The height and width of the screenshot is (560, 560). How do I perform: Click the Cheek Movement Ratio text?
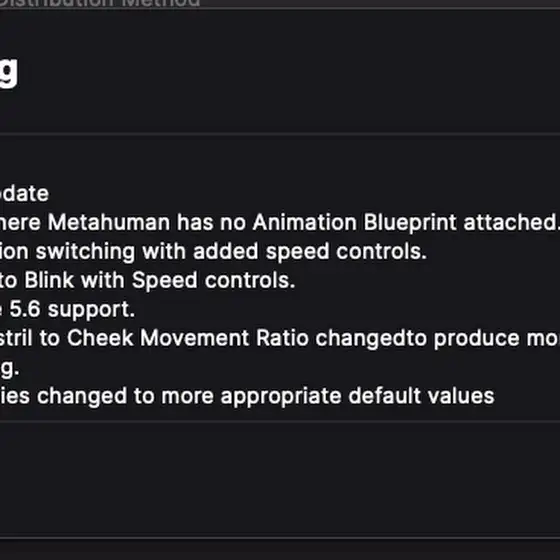188,338
